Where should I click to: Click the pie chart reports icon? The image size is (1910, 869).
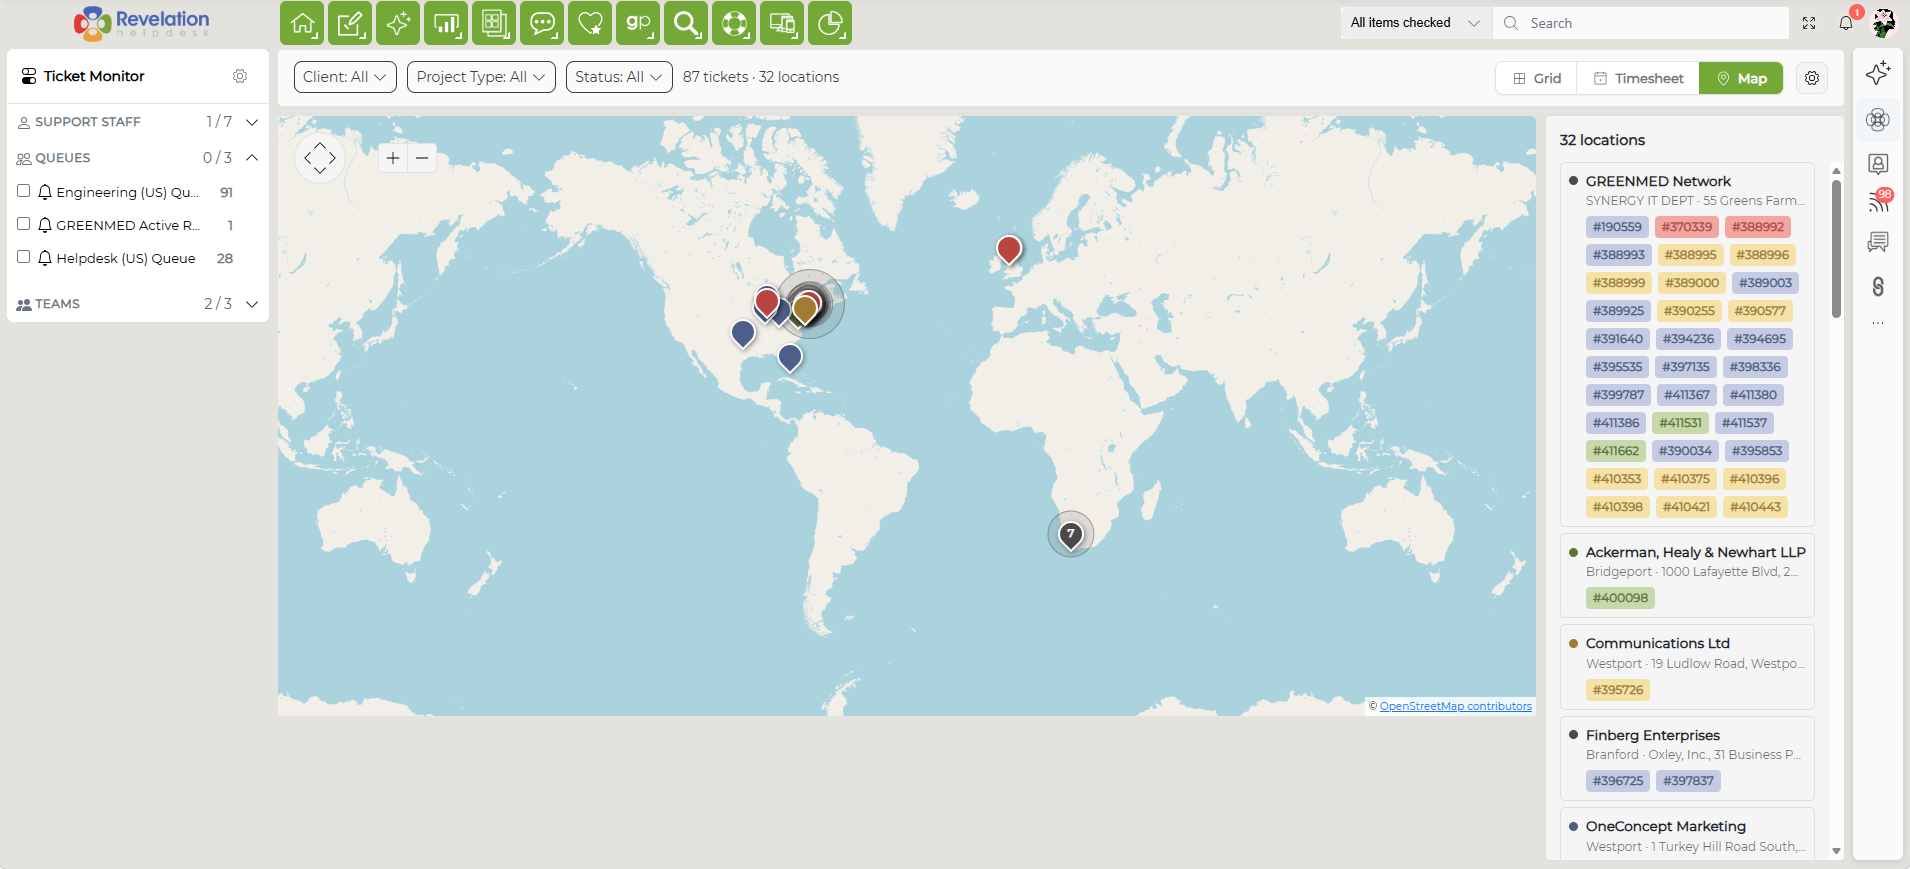tap(830, 23)
